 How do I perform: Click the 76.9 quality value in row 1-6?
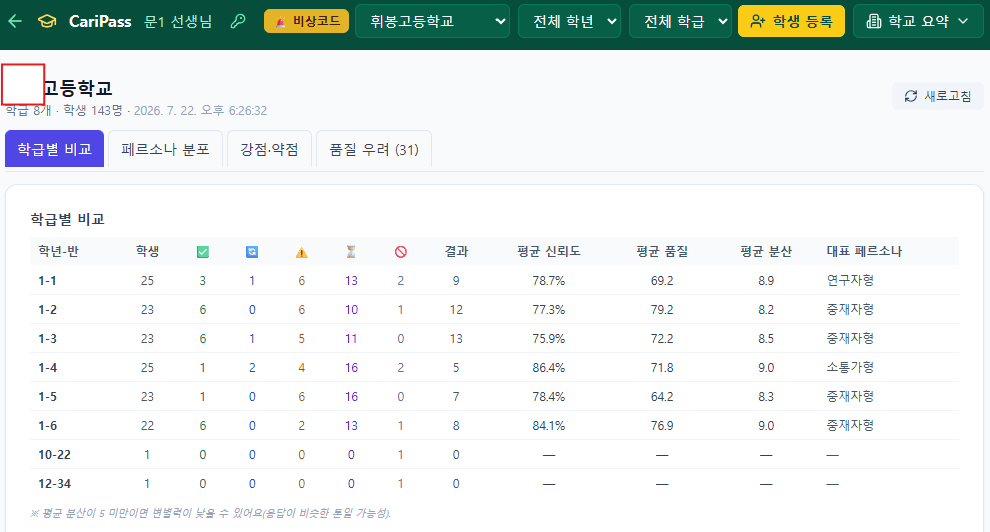[662, 426]
